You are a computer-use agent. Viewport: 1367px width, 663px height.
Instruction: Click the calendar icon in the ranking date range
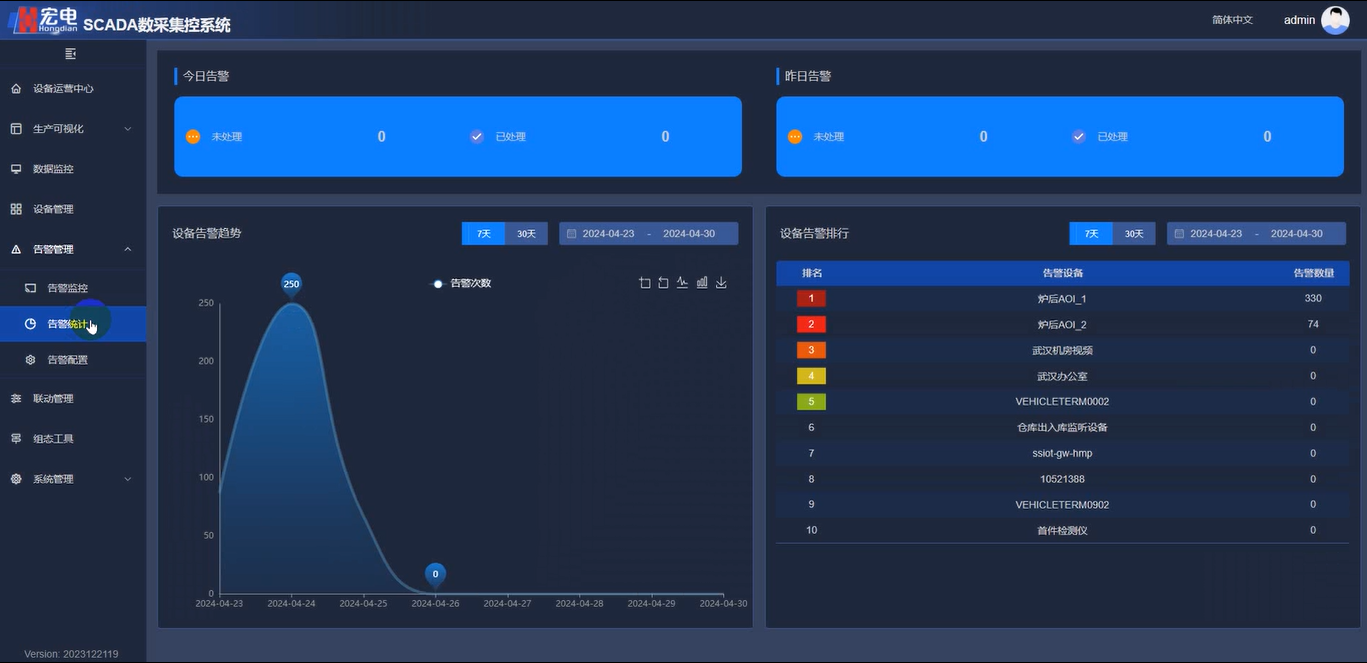point(1179,234)
